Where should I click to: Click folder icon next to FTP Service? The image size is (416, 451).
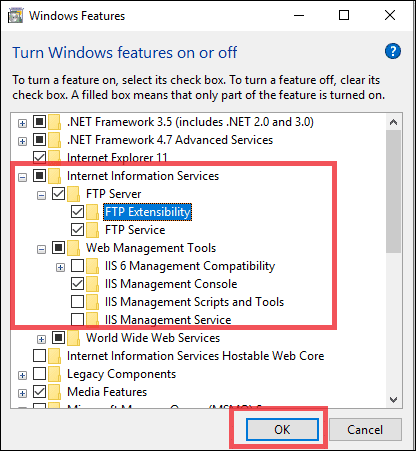(93, 230)
